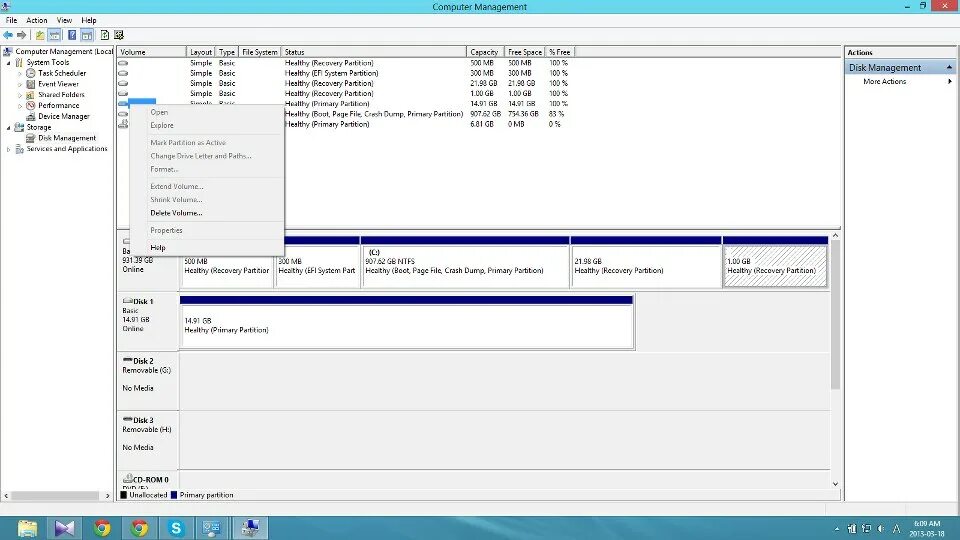Expand Services and Applications node
The image size is (960, 540).
click(x=9, y=149)
